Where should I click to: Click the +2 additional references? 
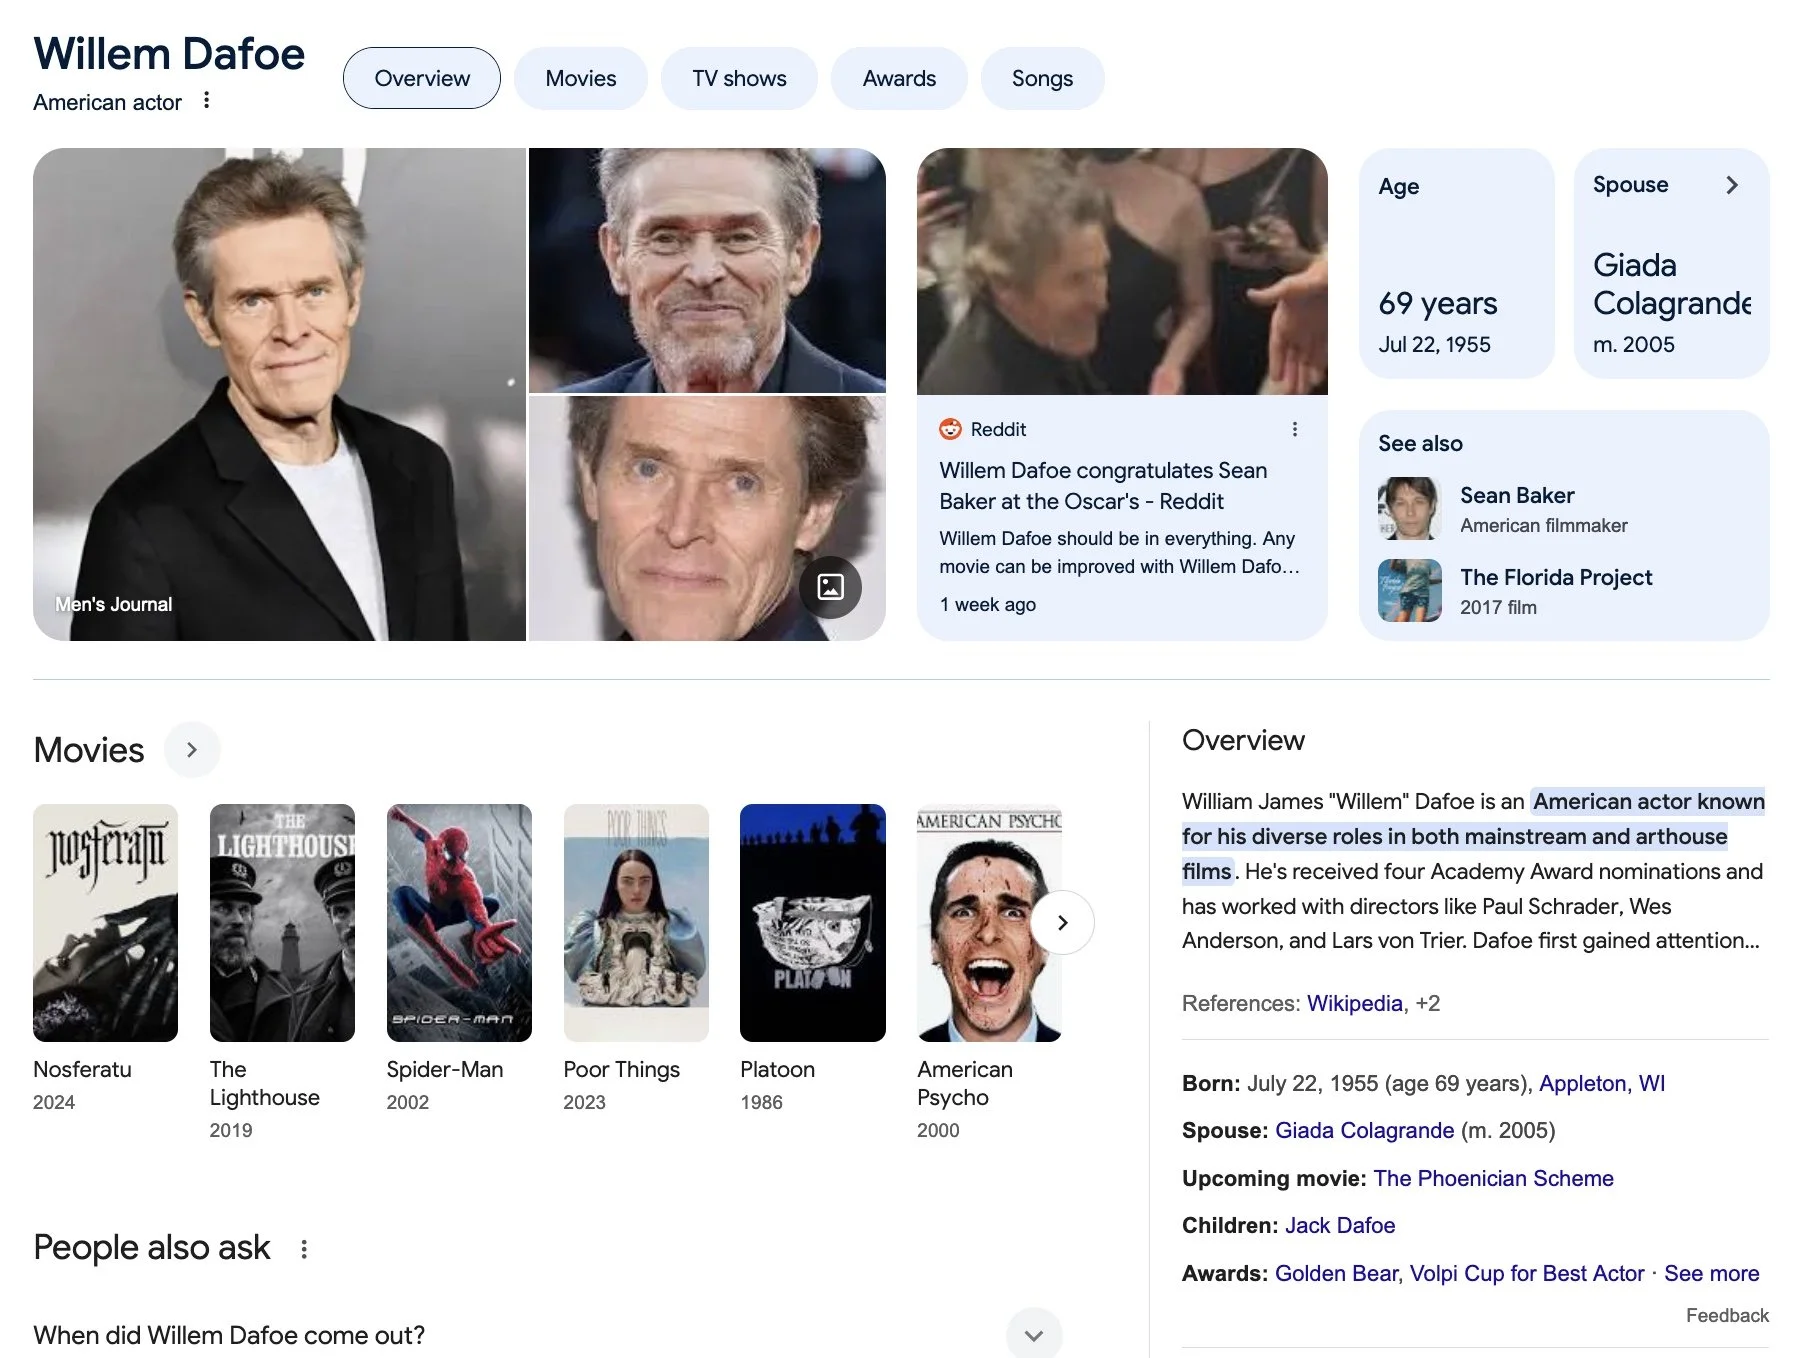[1428, 1003]
